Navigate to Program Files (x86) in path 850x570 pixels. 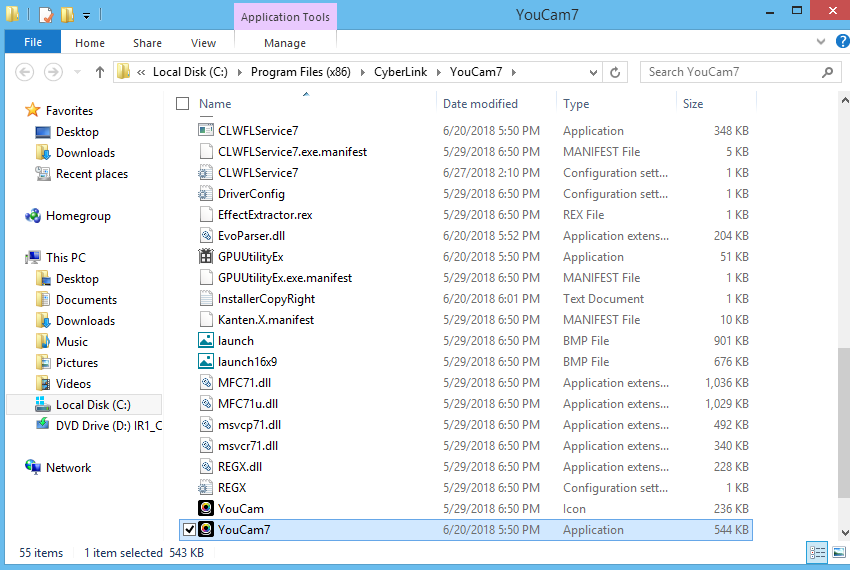tap(301, 72)
